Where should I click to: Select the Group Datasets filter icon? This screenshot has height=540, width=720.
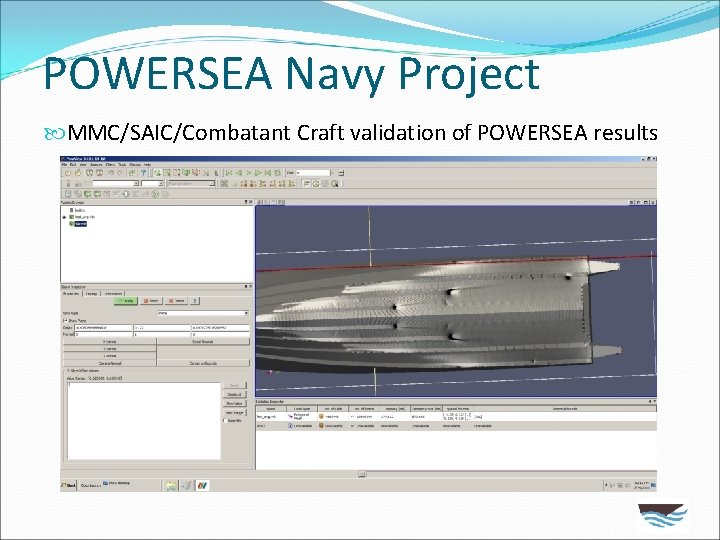point(155,194)
